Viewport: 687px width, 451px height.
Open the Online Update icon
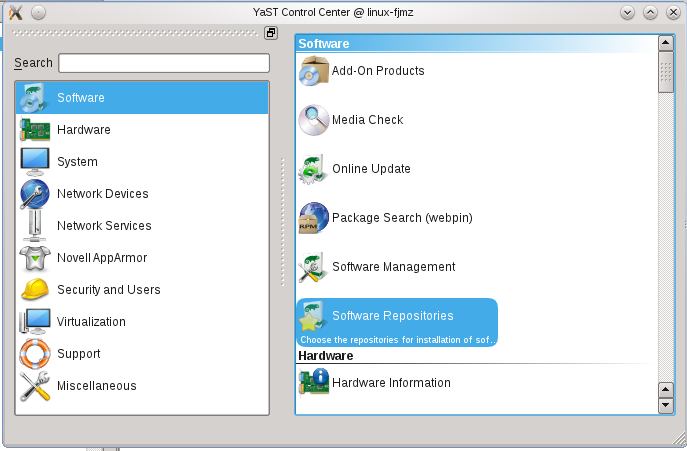tap(313, 169)
